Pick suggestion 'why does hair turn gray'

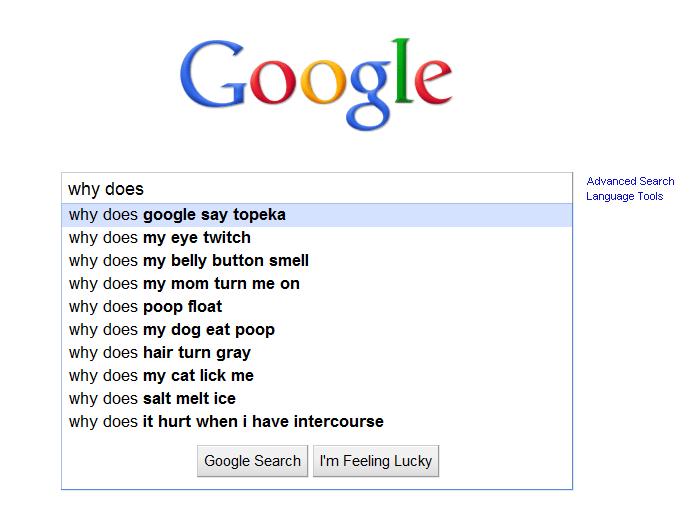[317, 353]
